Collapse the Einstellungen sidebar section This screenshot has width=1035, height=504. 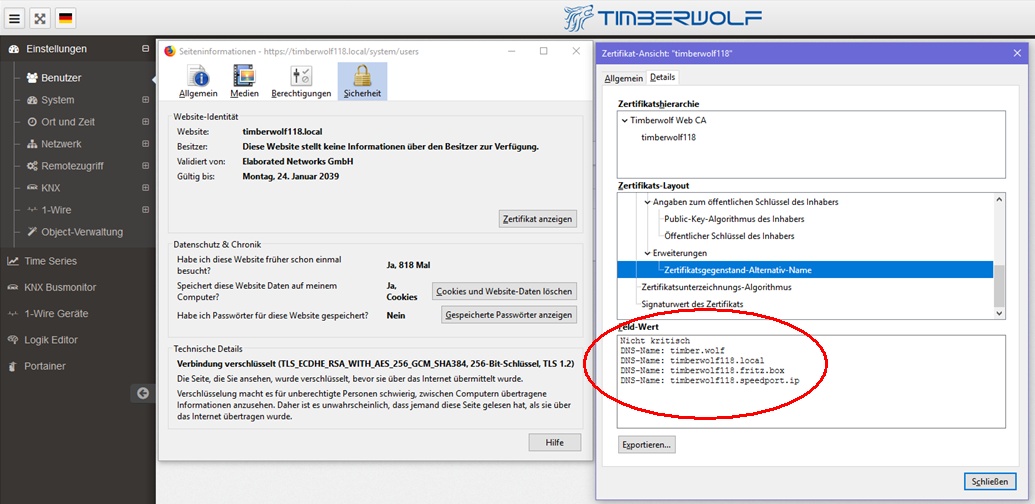click(x=145, y=49)
